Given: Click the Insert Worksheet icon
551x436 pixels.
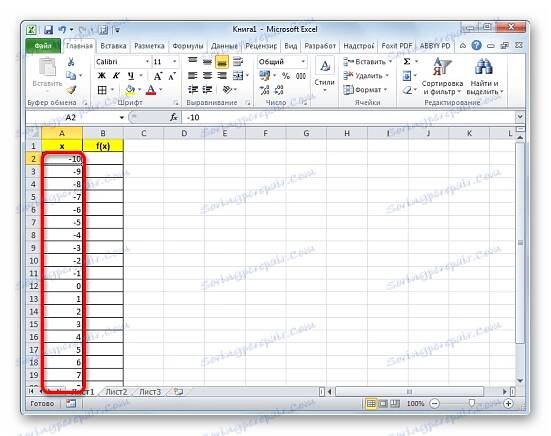Looking at the screenshot, I should (x=179, y=392).
